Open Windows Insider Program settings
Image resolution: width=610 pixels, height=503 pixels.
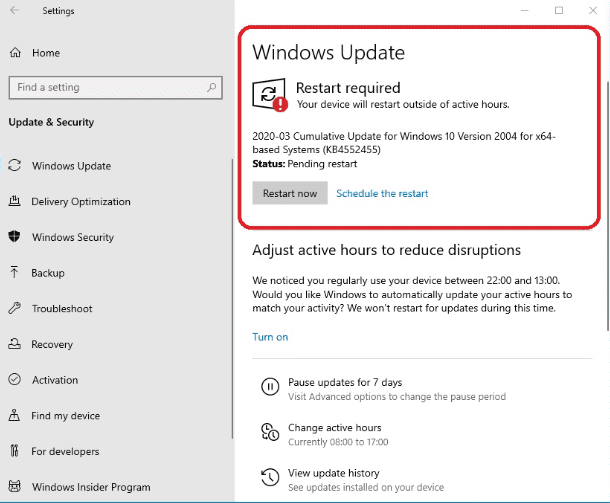pos(91,487)
